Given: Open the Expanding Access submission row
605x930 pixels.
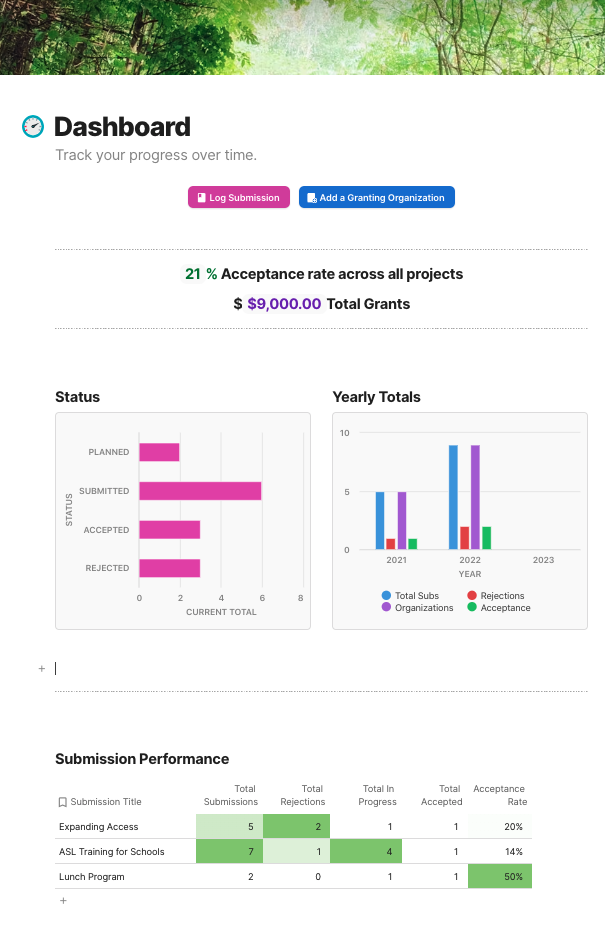Looking at the screenshot, I should tap(99, 827).
